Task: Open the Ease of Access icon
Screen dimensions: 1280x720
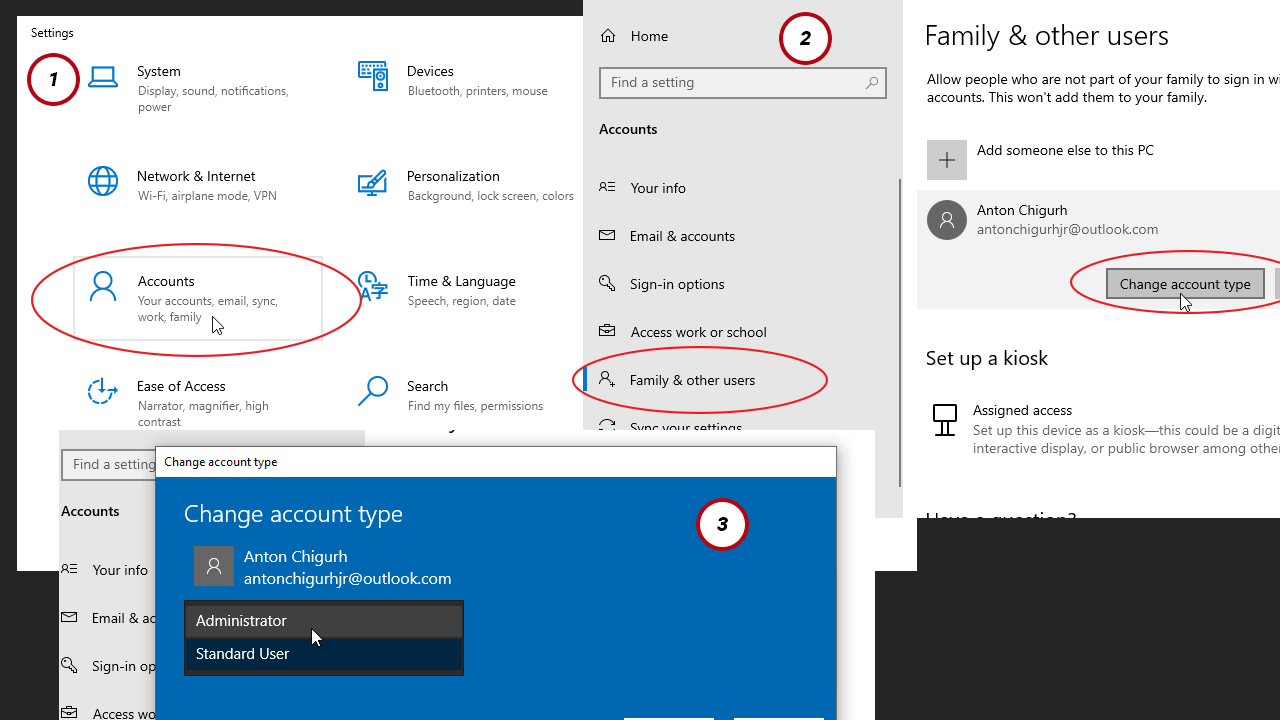Action: pos(103,391)
